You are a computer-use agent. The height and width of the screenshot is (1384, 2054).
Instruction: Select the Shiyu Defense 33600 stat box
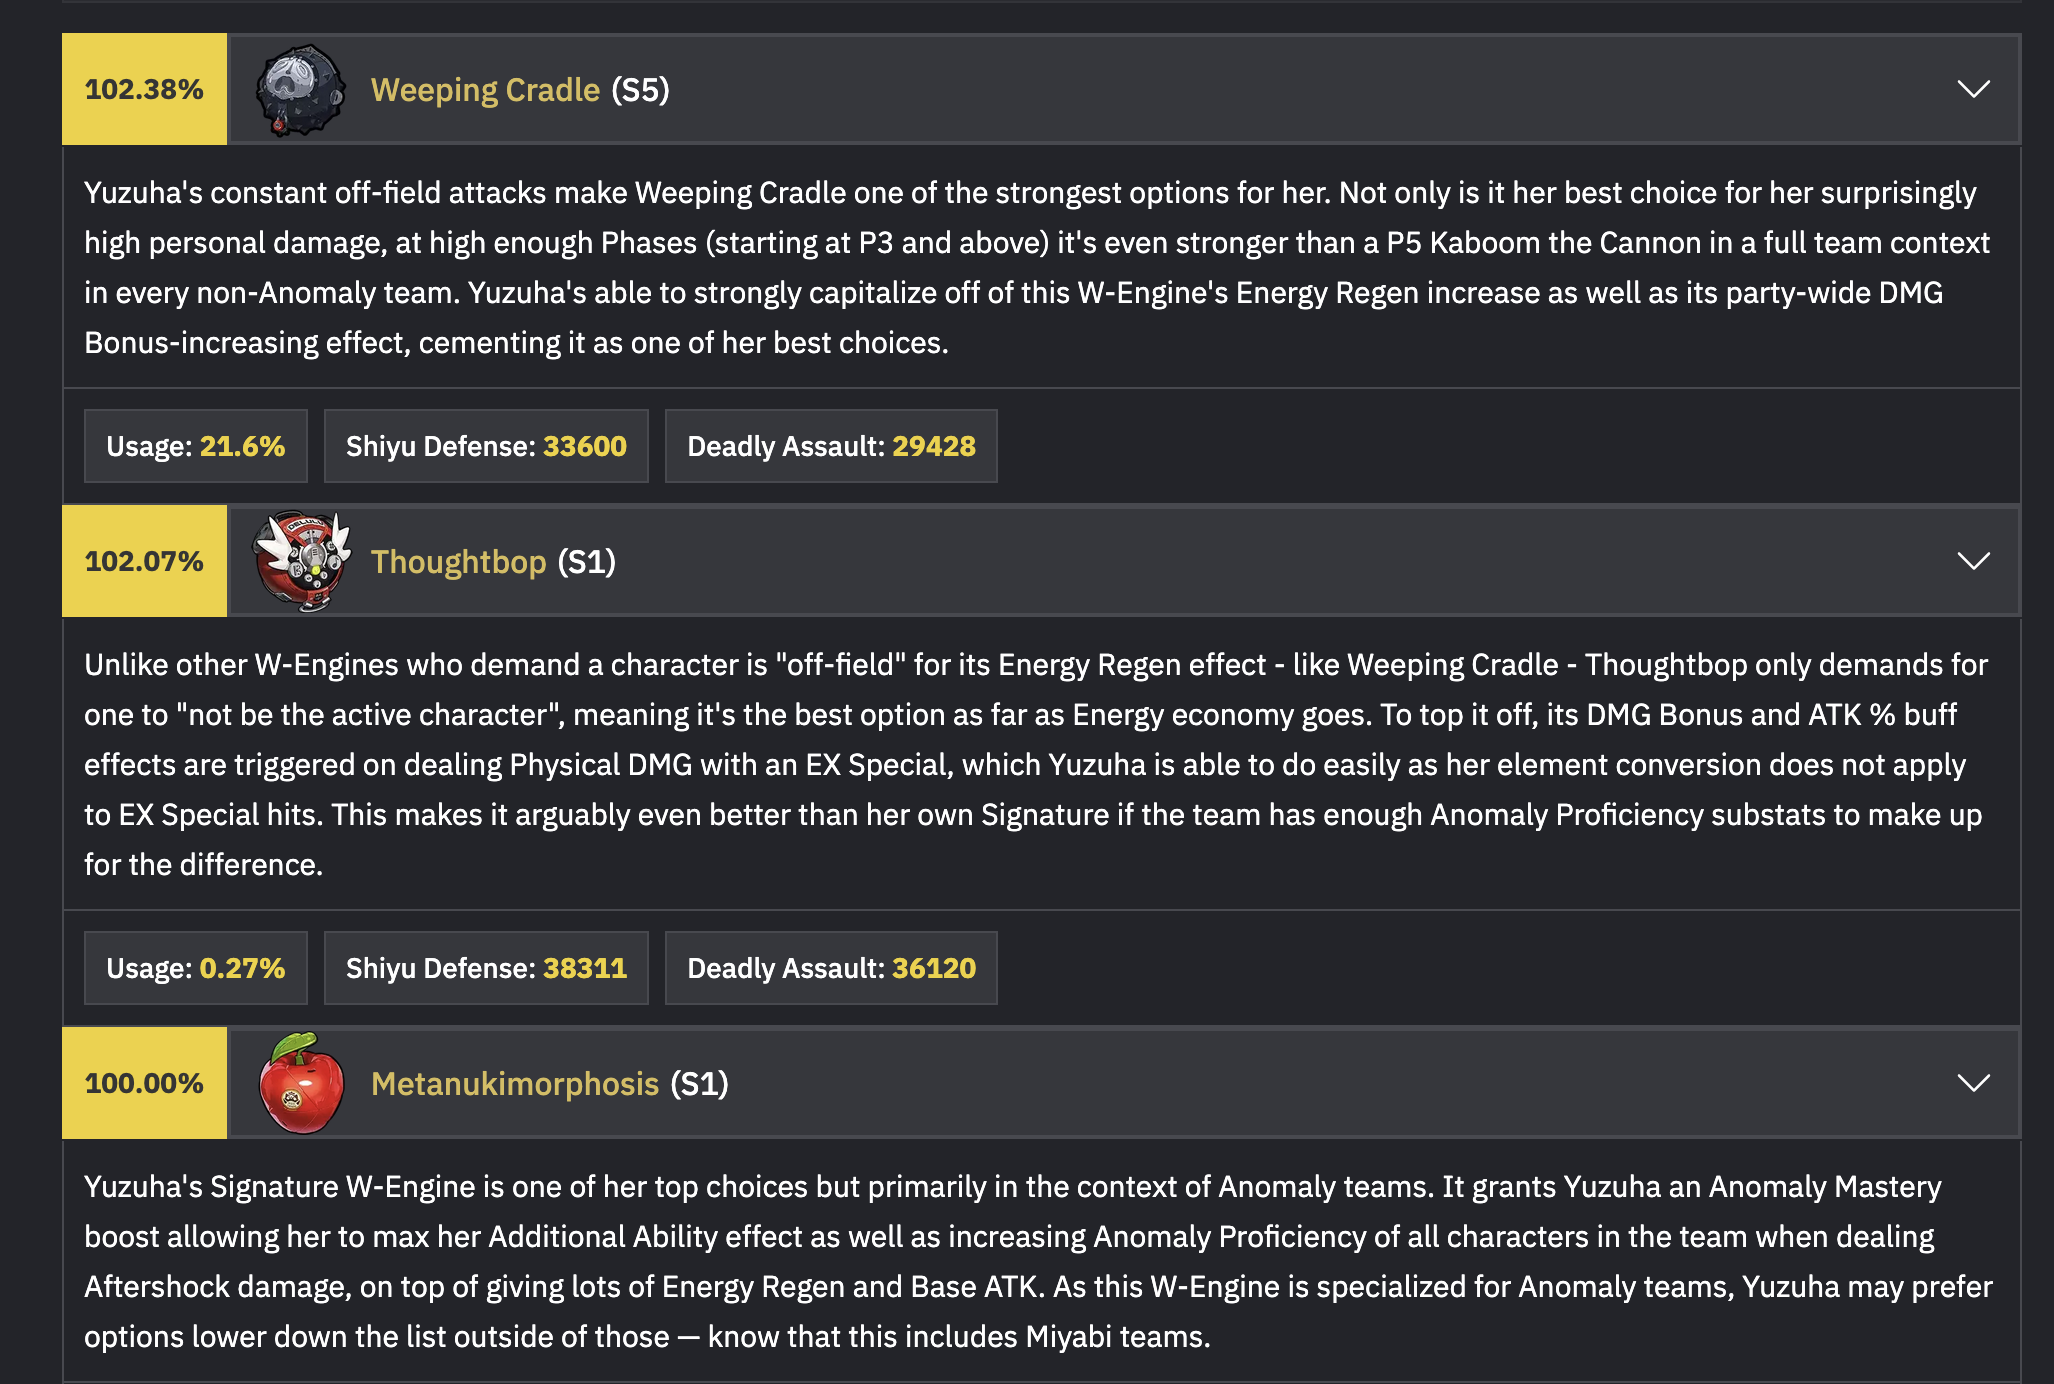(x=486, y=446)
